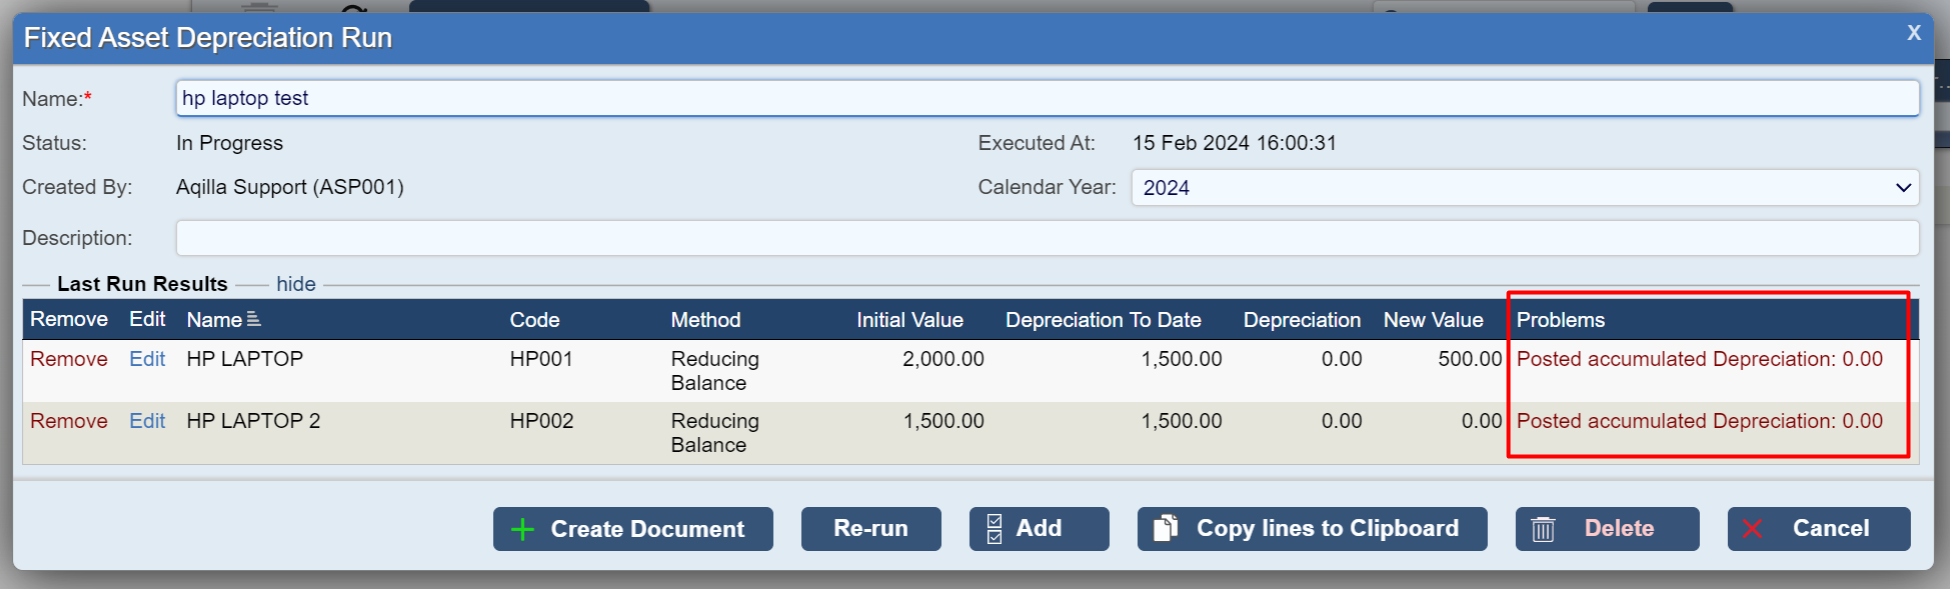Click the Problems column header
This screenshot has height=589, width=1950.
(1560, 320)
